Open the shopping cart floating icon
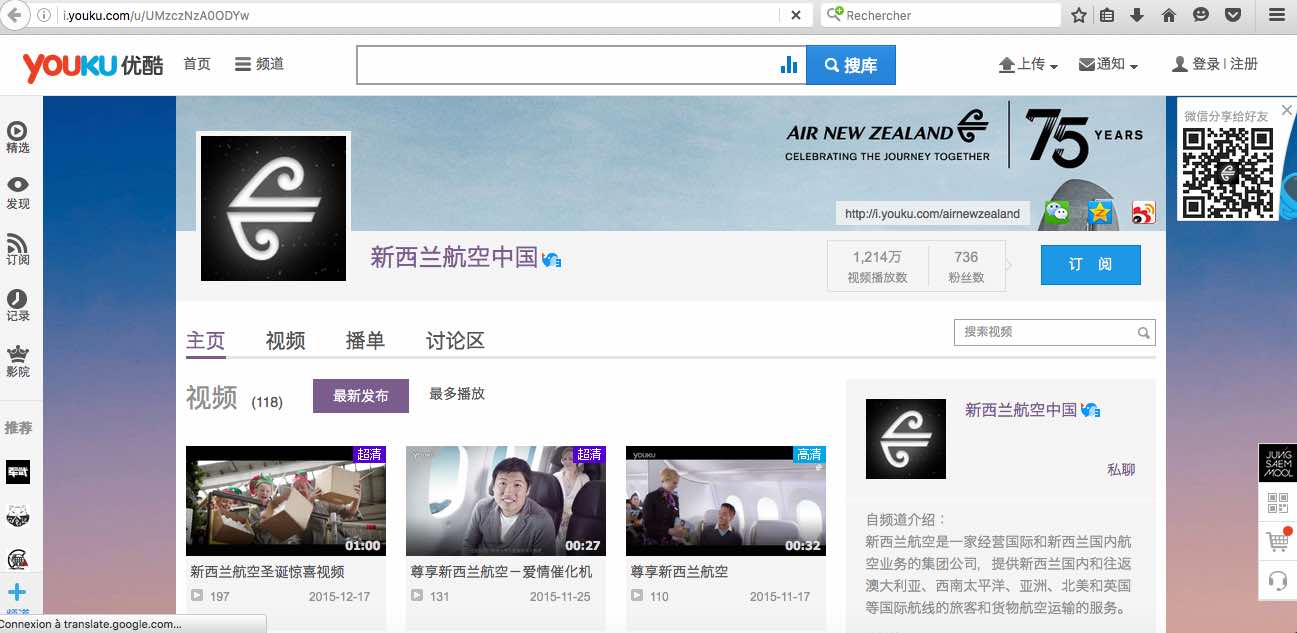This screenshot has height=633, width=1297. [x=1277, y=541]
